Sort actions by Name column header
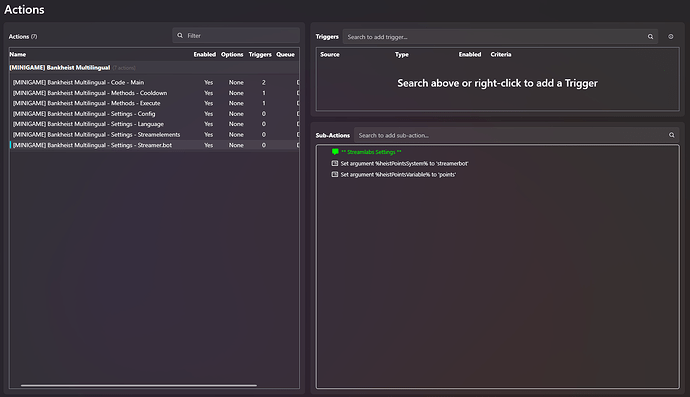Image resolution: width=690 pixels, height=397 pixels. pos(18,55)
